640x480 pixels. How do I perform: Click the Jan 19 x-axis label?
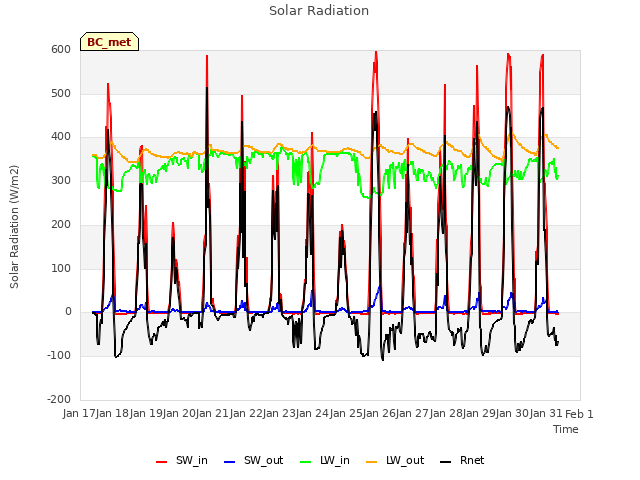click(146, 414)
